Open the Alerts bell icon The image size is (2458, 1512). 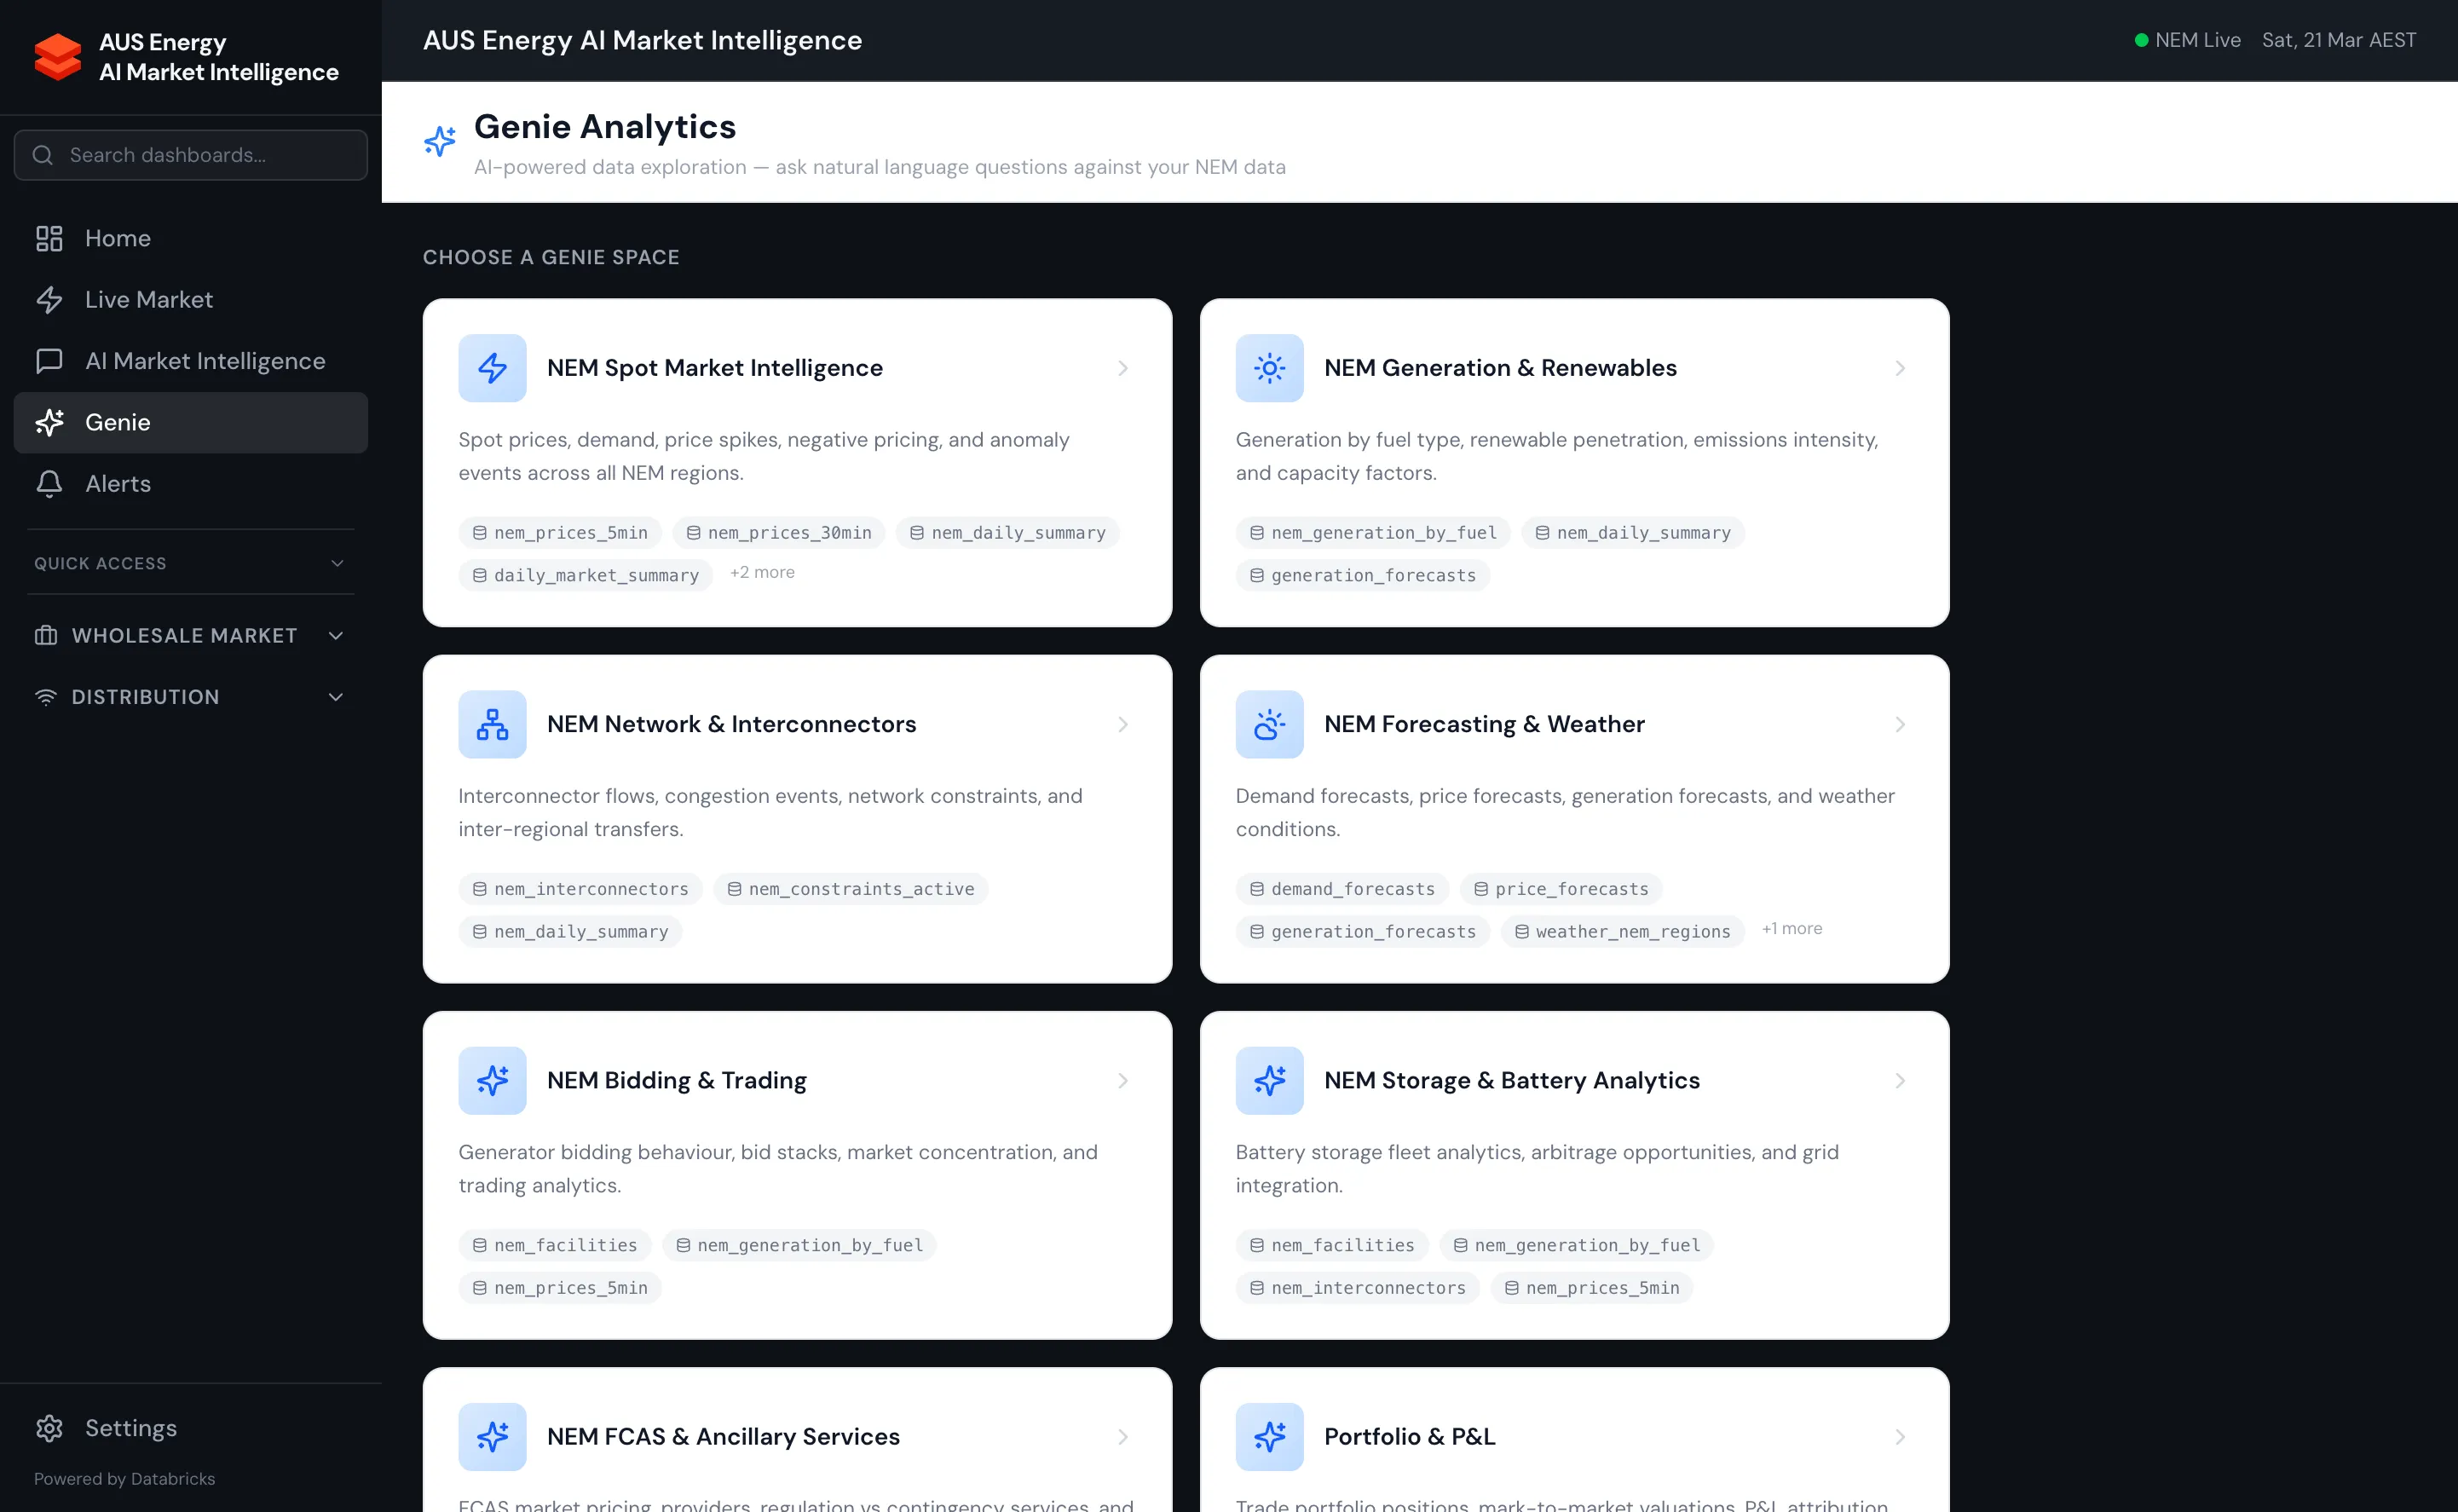[x=49, y=484]
